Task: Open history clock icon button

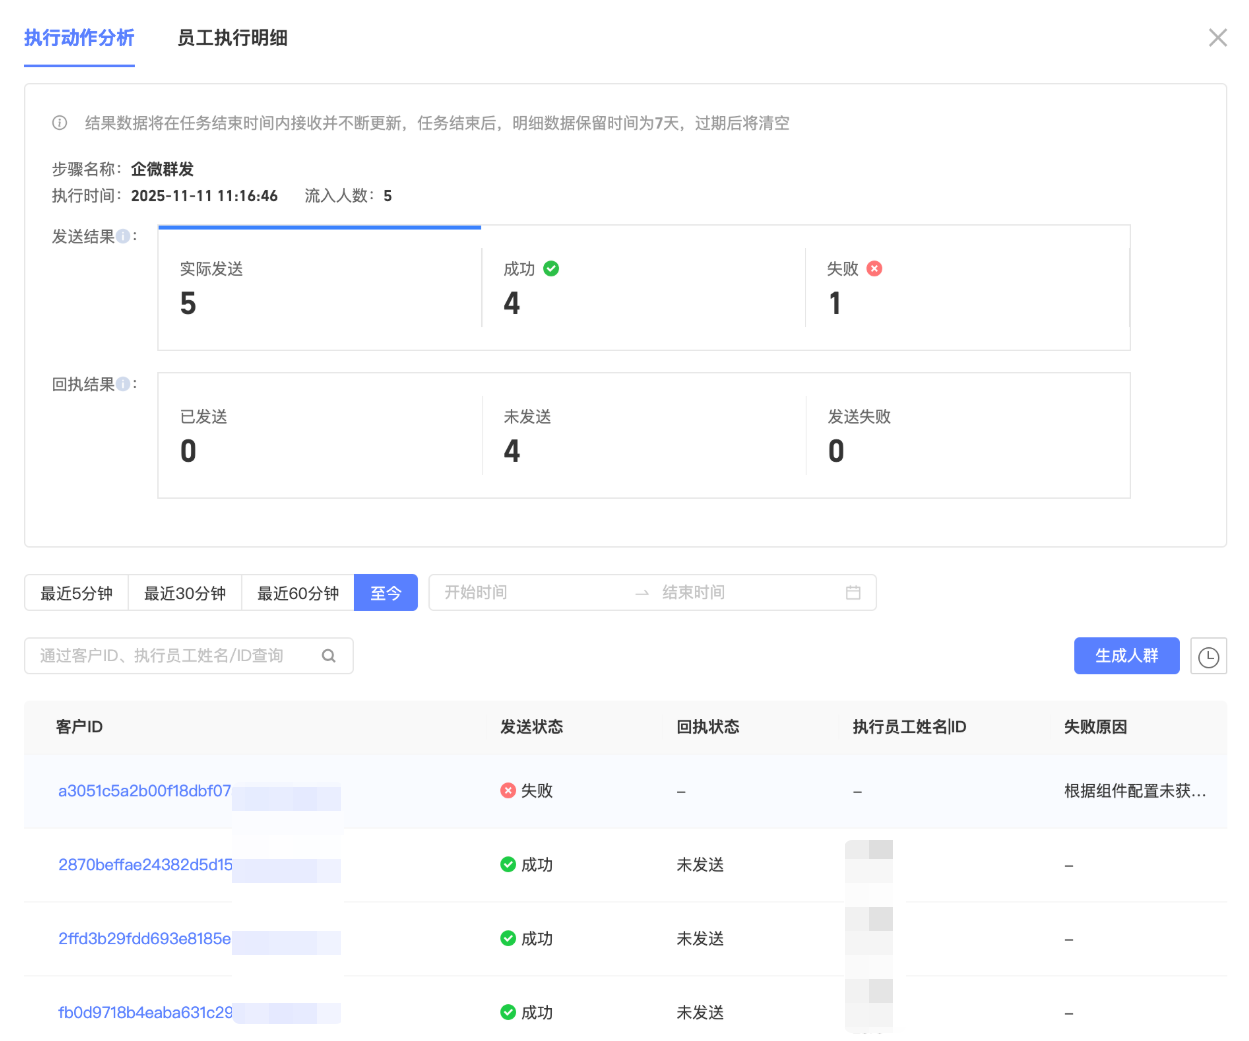Action: [1209, 656]
